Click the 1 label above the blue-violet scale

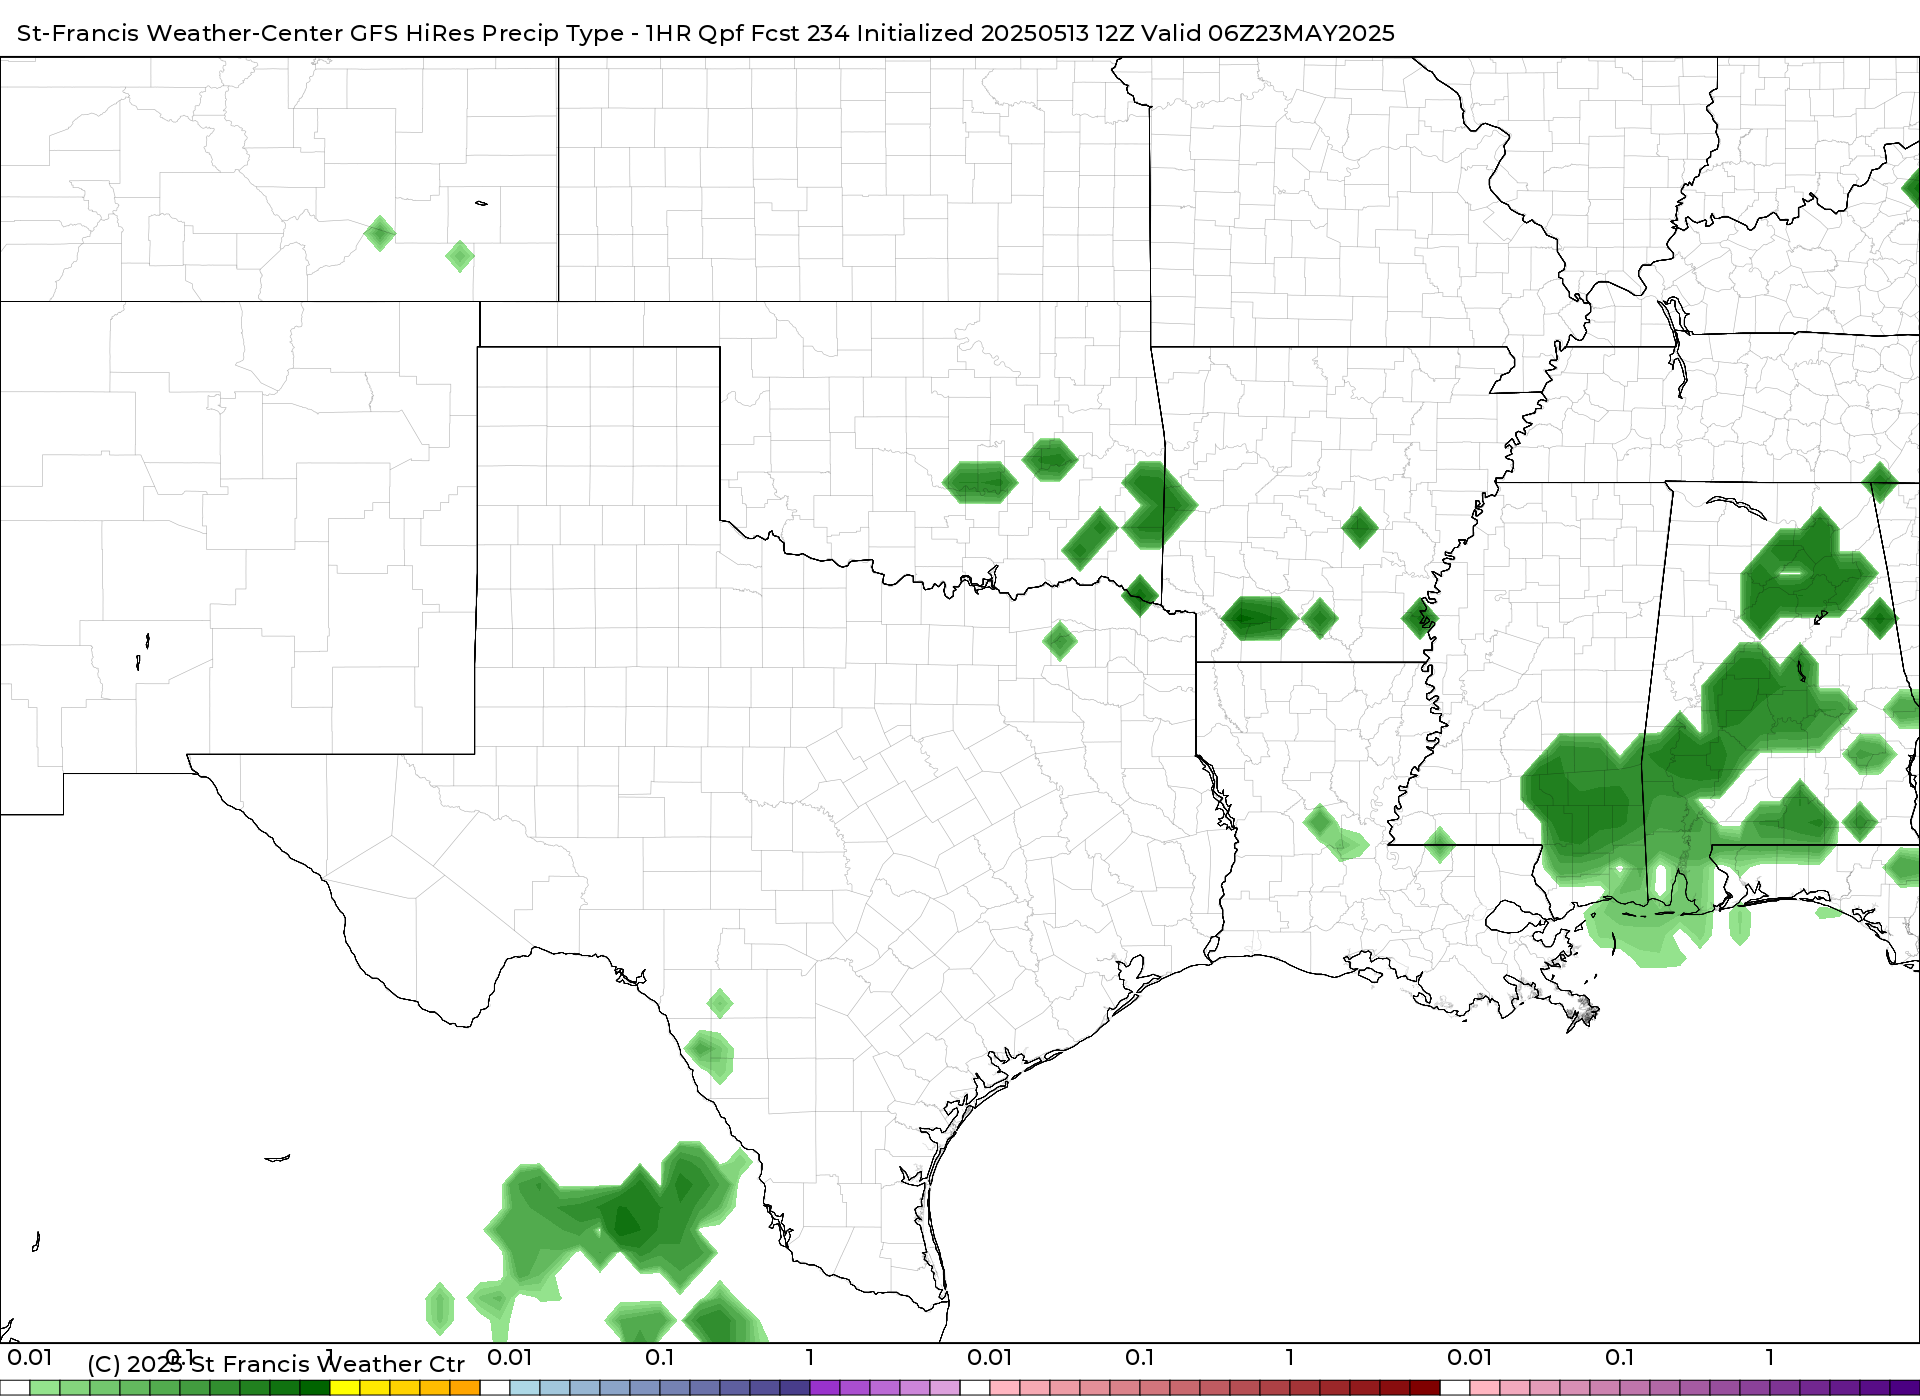tap(810, 1358)
